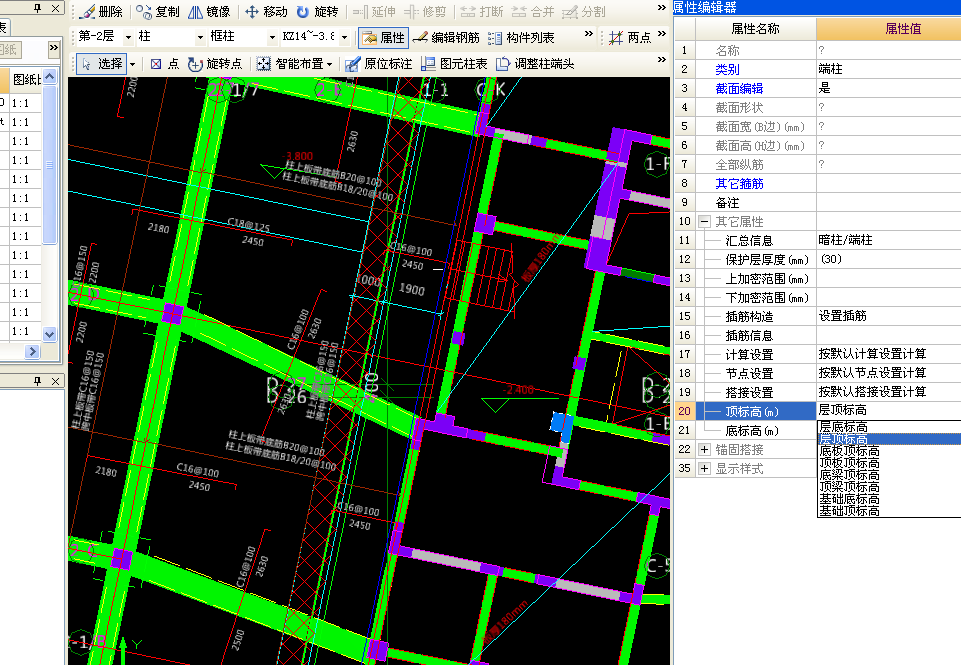961x665 pixels.
Task: Click the 截面编辑 property name
Action: point(739,89)
